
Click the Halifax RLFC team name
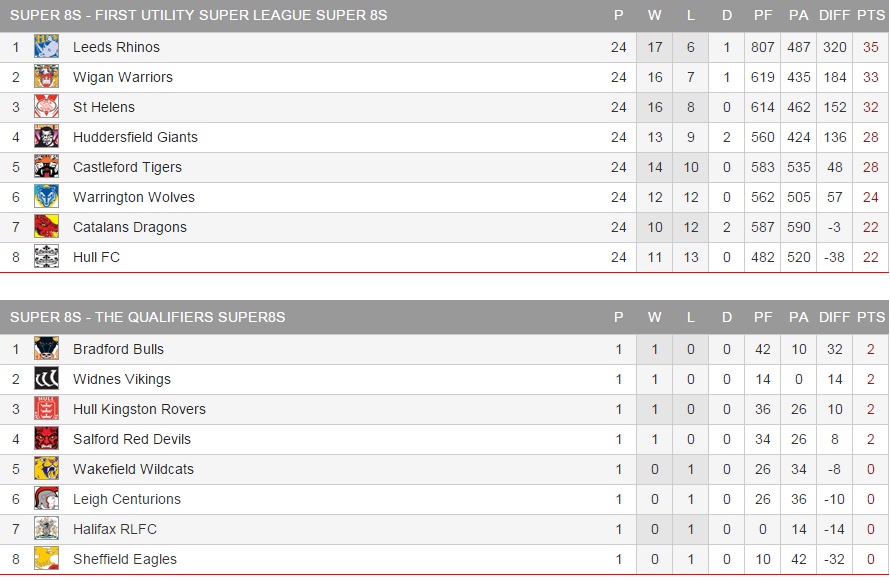(x=114, y=529)
